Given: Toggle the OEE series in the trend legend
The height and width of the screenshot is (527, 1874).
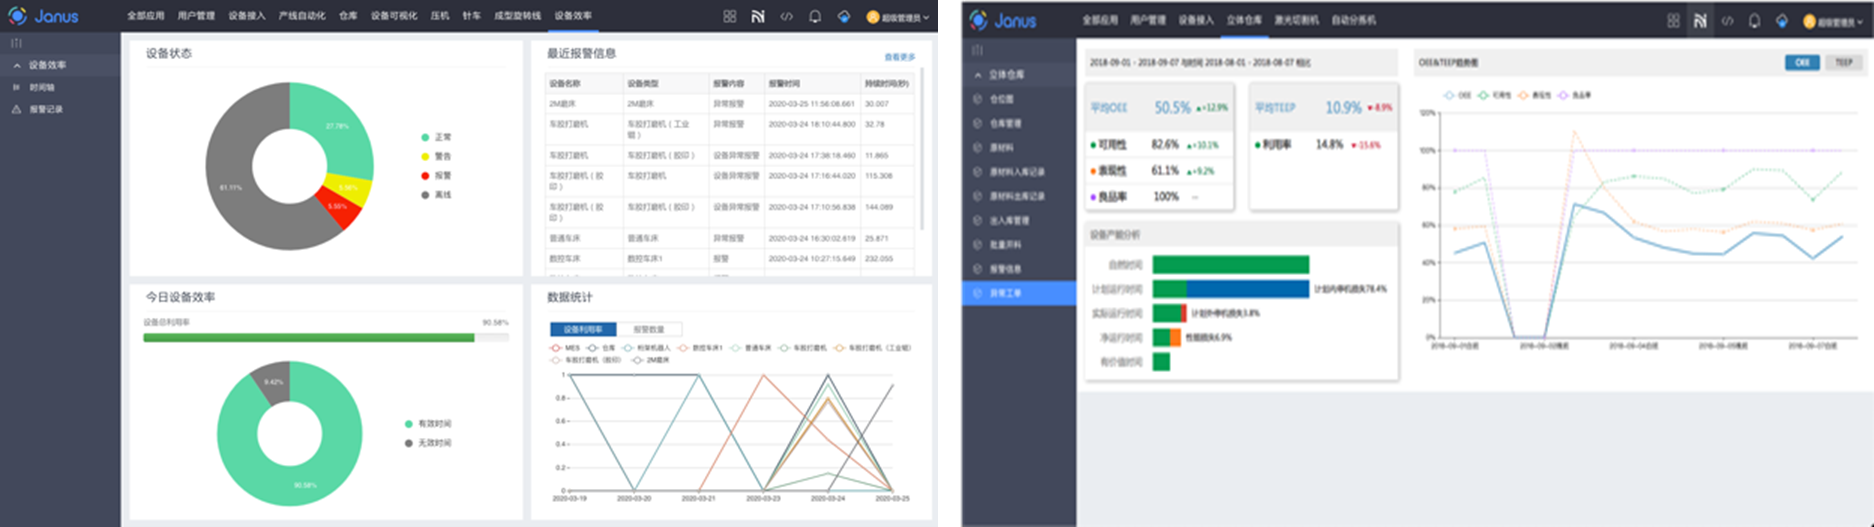Looking at the screenshot, I should point(1458,95).
